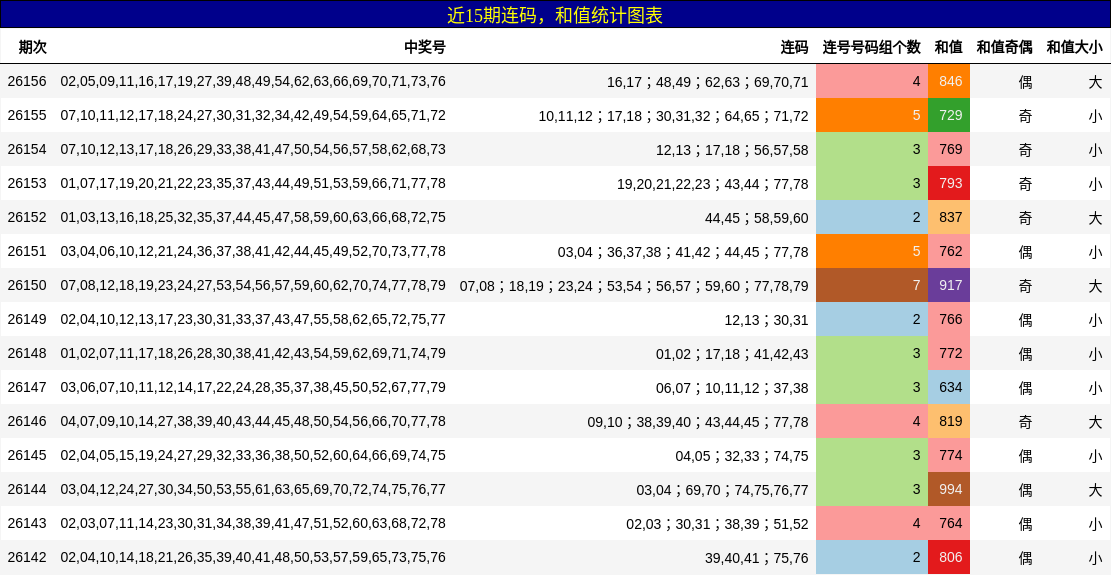Select period number 26151

click(27, 251)
